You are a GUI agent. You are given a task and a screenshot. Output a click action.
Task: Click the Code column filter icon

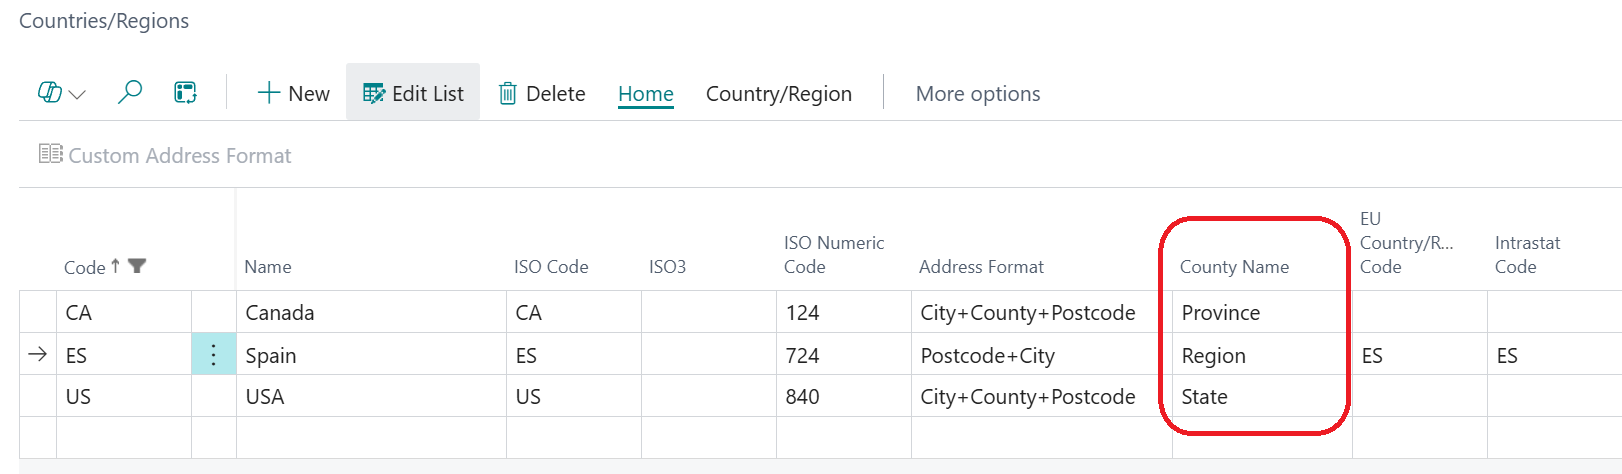[x=137, y=266]
